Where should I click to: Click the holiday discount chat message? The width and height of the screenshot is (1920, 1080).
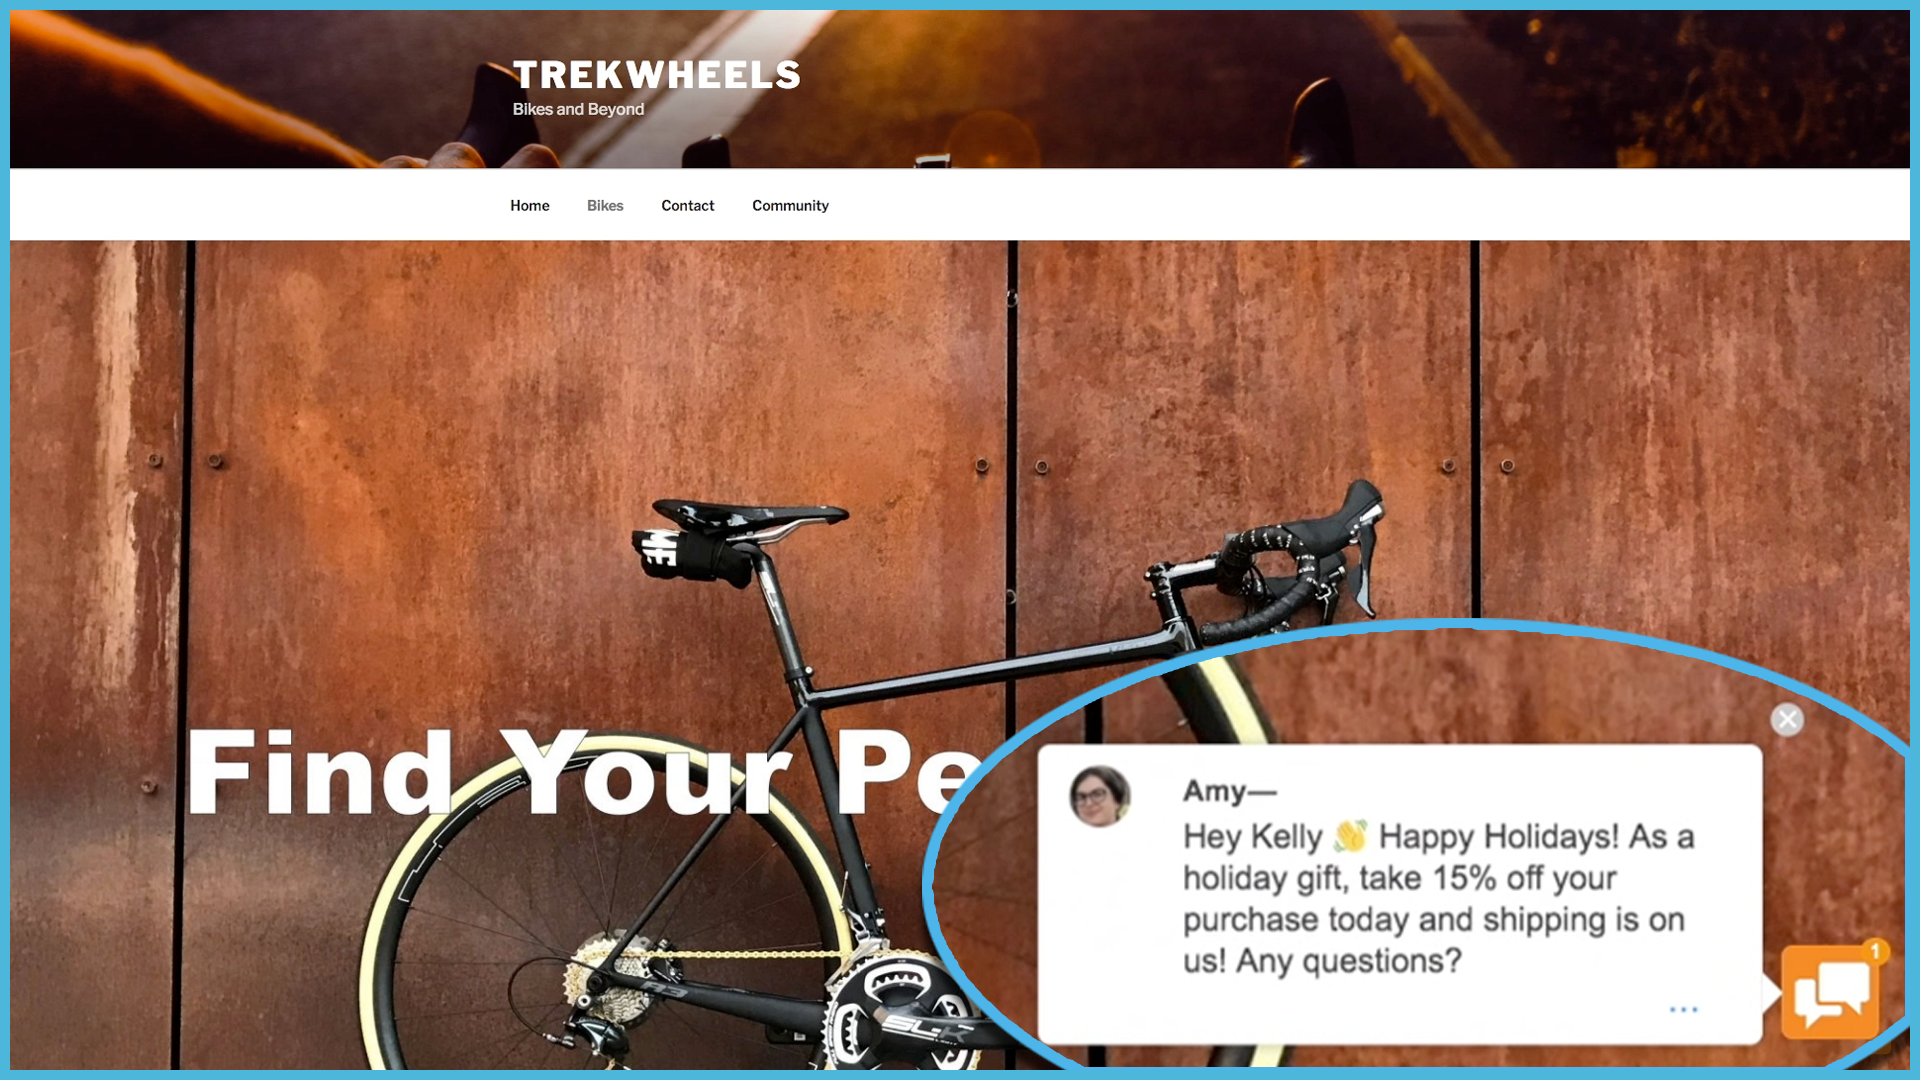point(1438,898)
